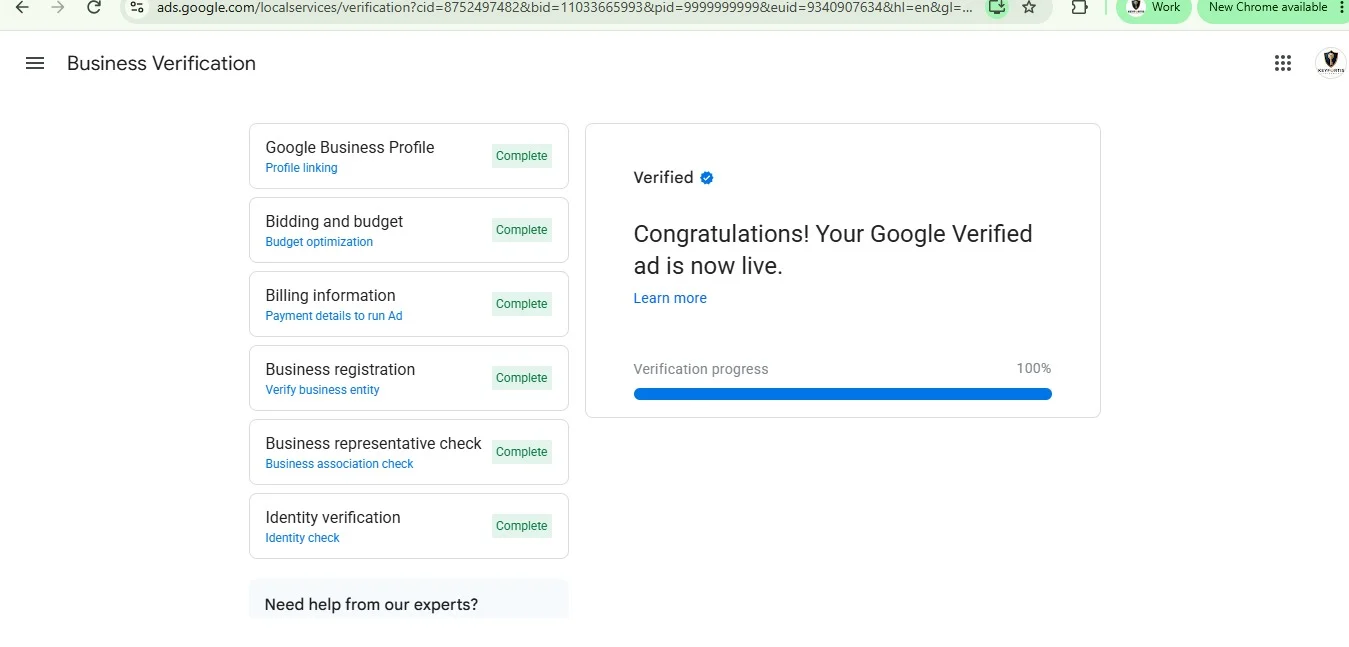Open the Bidding and budget card
Image resolution: width=1349 pixels, height=647 pixels.
click(x=409, y=230)
